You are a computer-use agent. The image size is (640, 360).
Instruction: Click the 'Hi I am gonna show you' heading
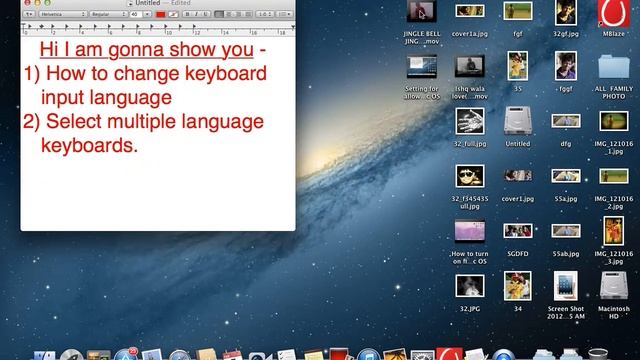147,50
